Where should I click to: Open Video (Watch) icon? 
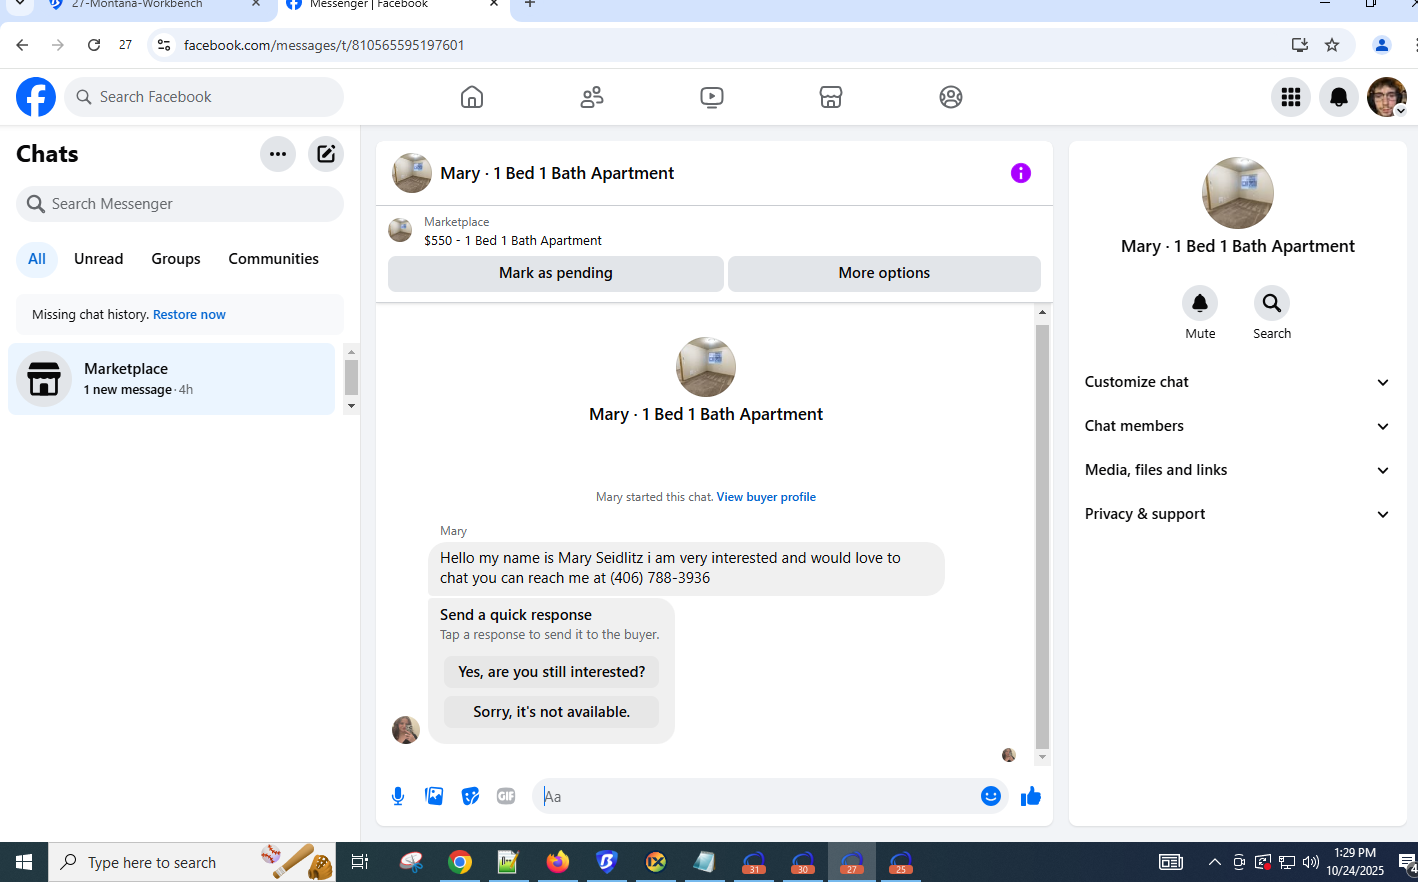pyautogui.click(x=712, y=97)
